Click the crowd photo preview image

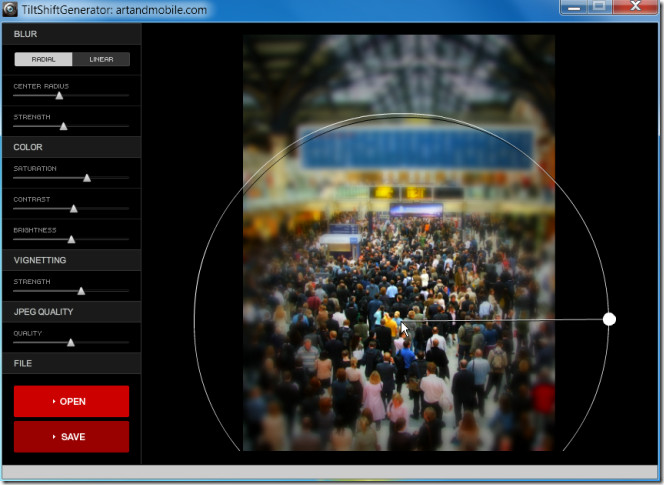point(399,243)
